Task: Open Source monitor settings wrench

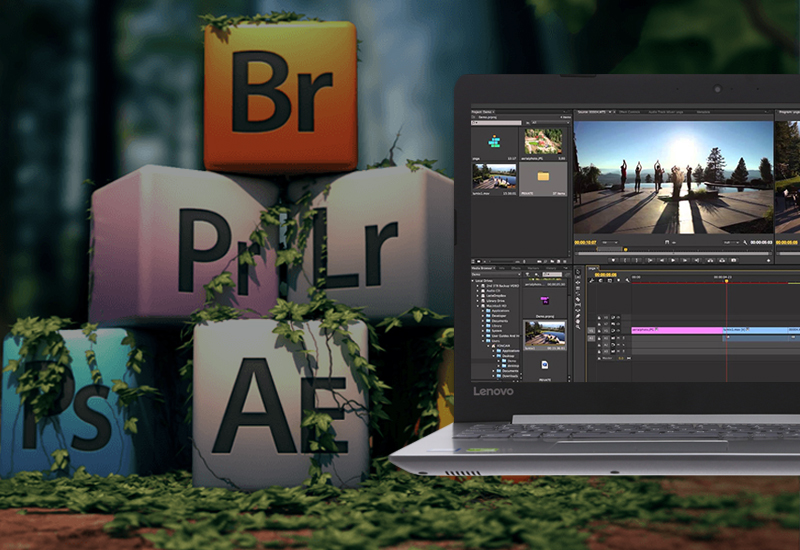Action: tap(745, 242)
